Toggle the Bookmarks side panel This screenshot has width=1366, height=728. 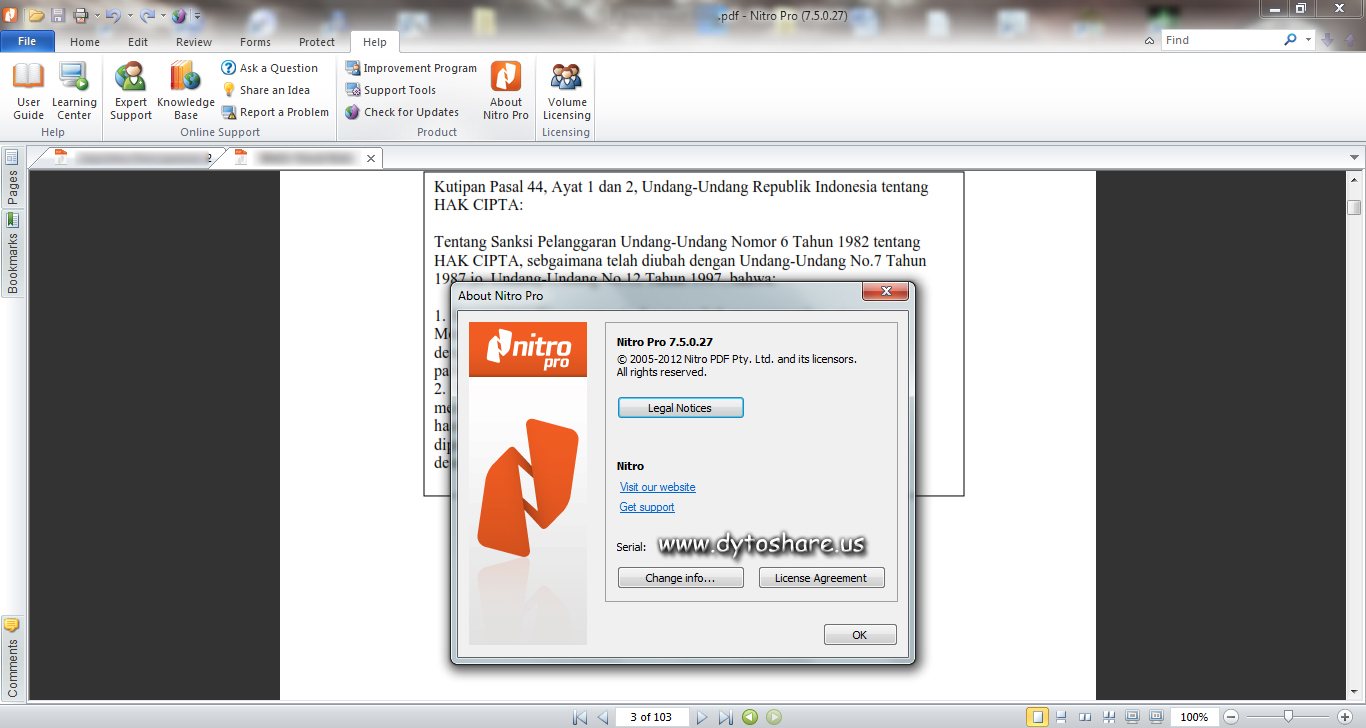pyautogui.click(x=12, y=253)
